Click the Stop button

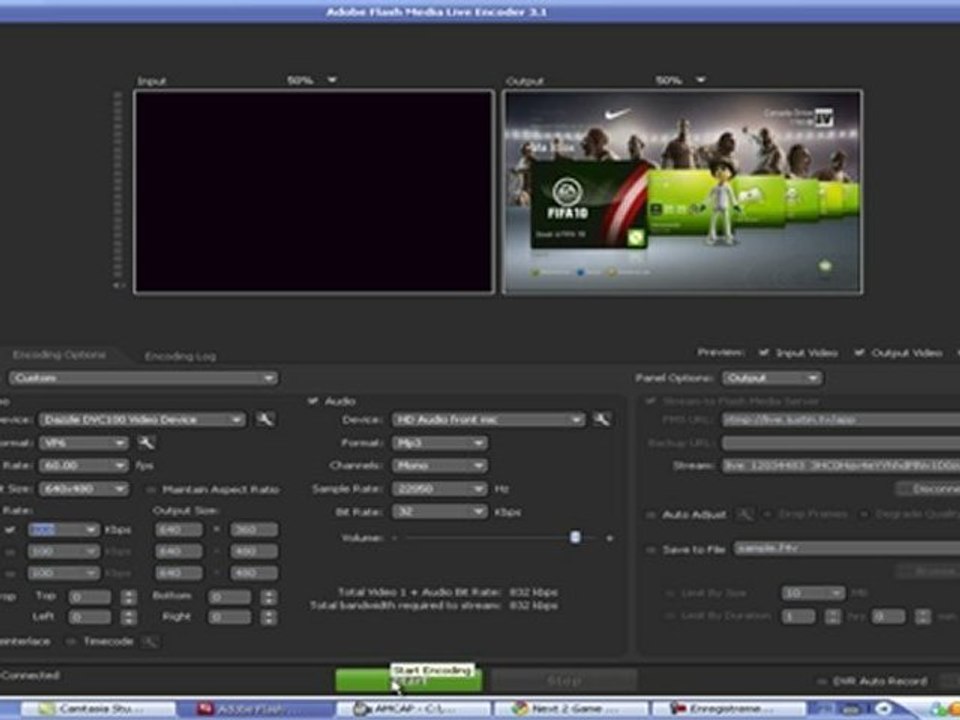point(564,681)
